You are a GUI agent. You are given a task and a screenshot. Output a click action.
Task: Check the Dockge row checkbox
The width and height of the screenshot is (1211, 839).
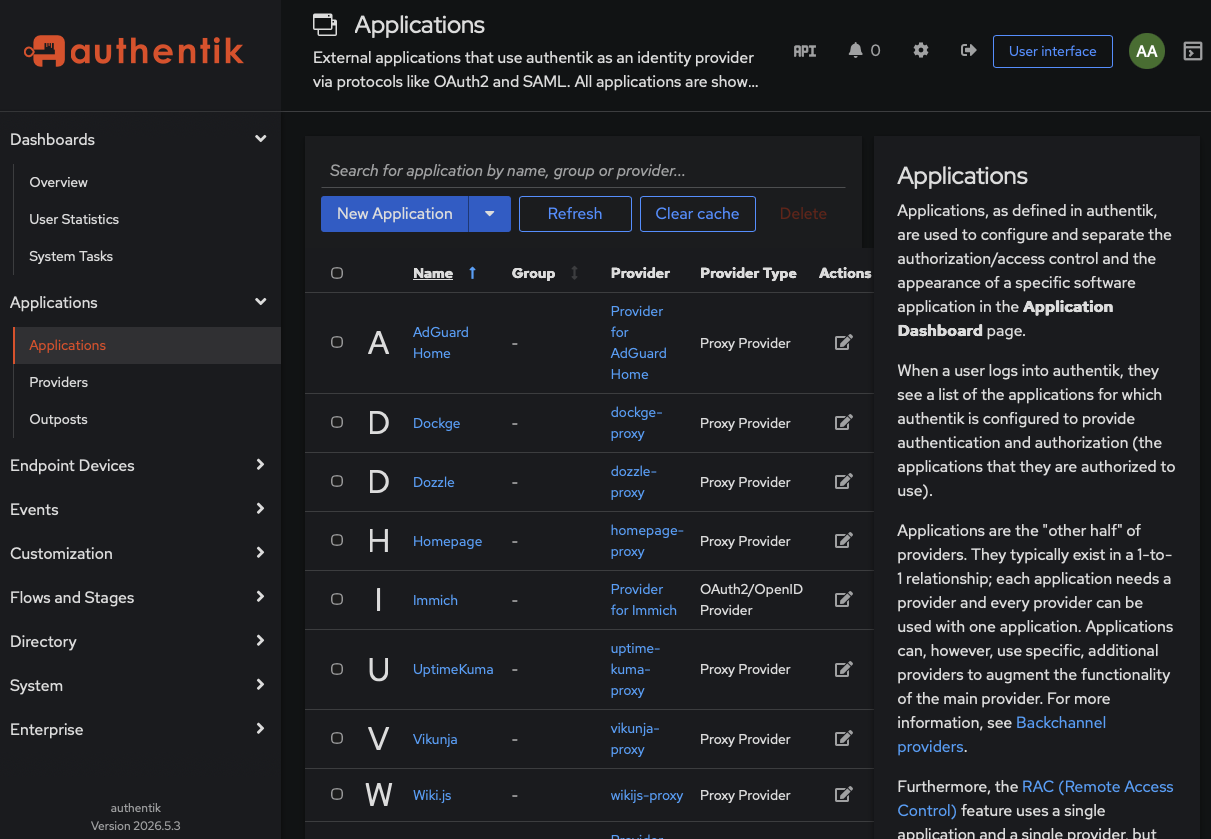337,422
